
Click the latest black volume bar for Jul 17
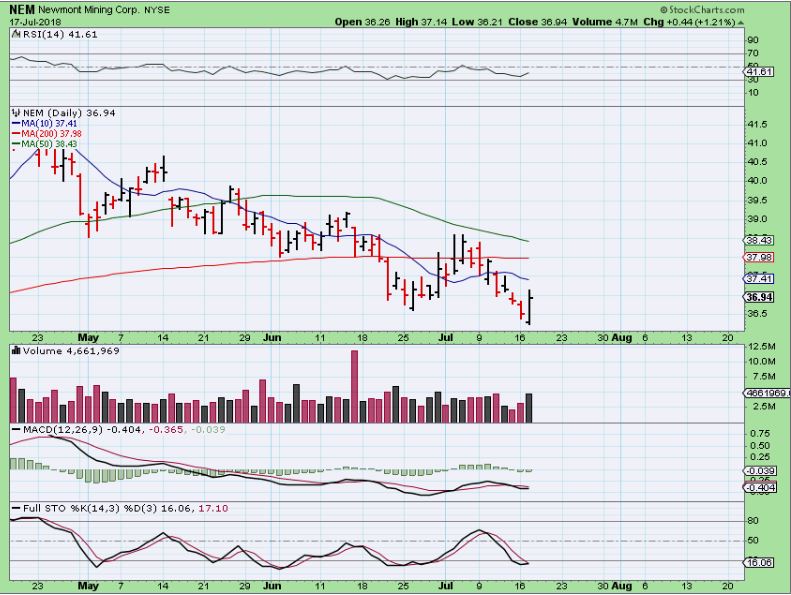(x=529, y=408)
